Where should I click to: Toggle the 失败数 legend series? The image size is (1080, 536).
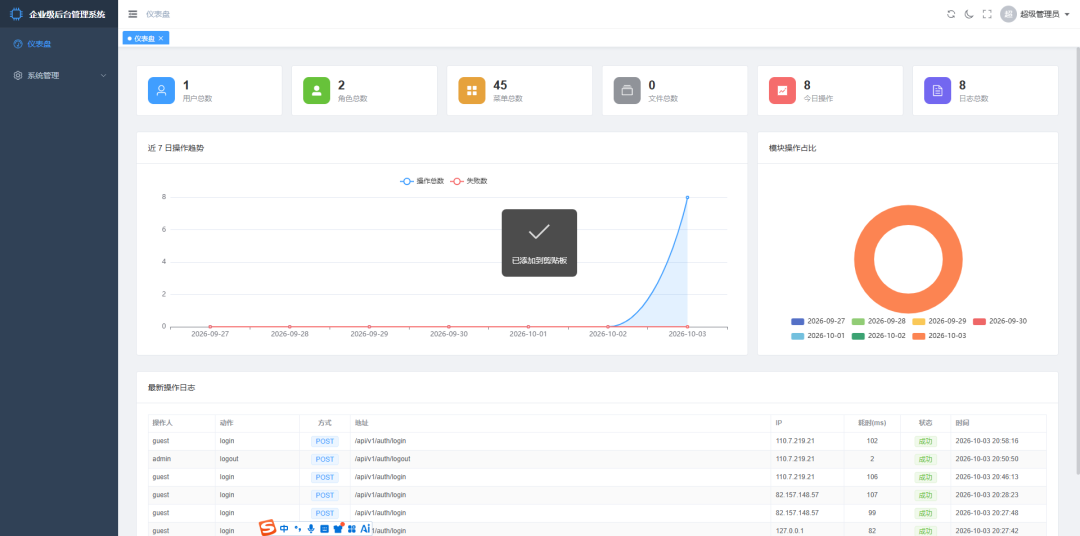(469, 181)
